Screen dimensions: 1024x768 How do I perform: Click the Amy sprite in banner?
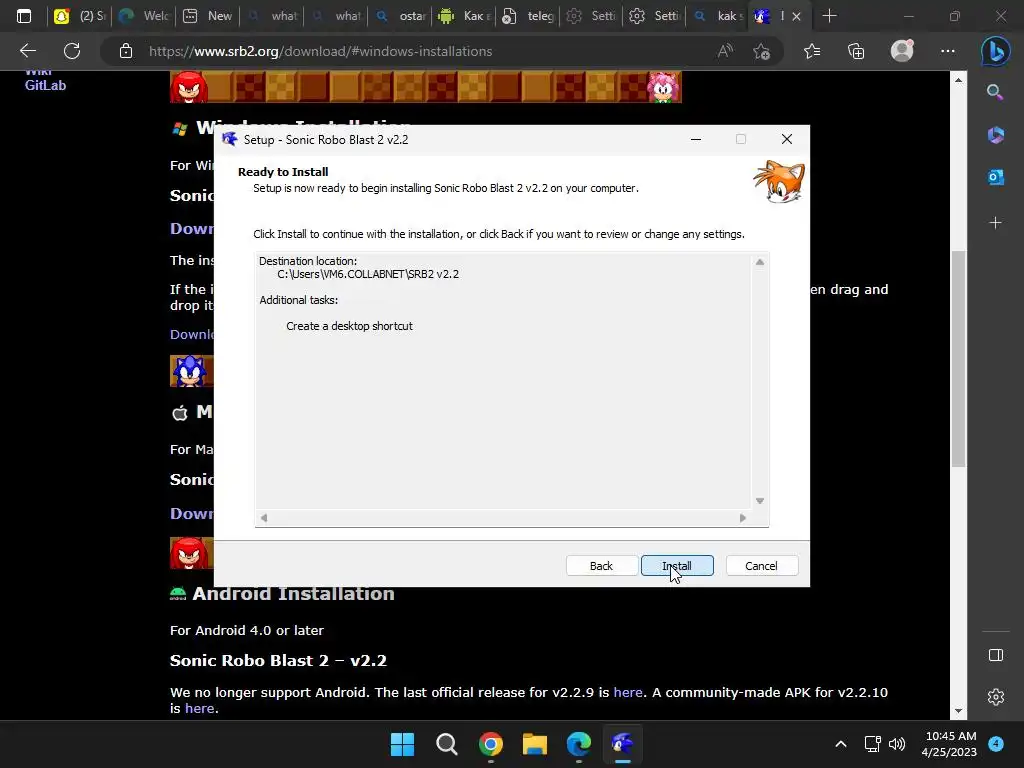pyautogui.click(x=664, y=87)
